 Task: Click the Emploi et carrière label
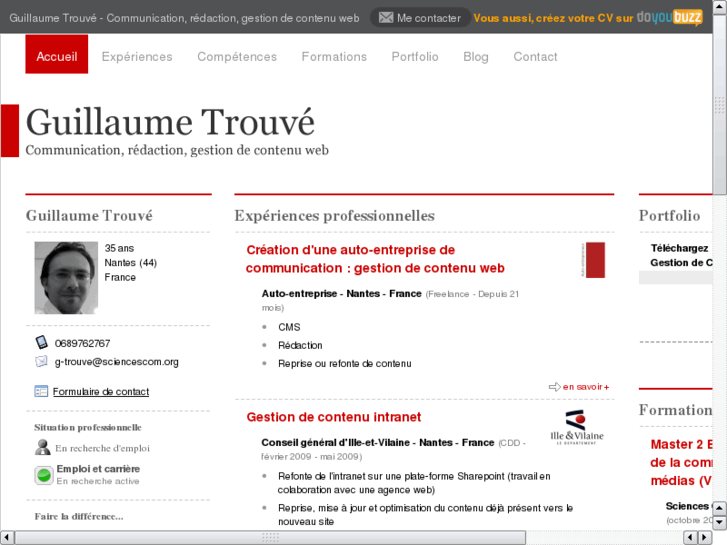pyautogui.click(x=98, y=468)
